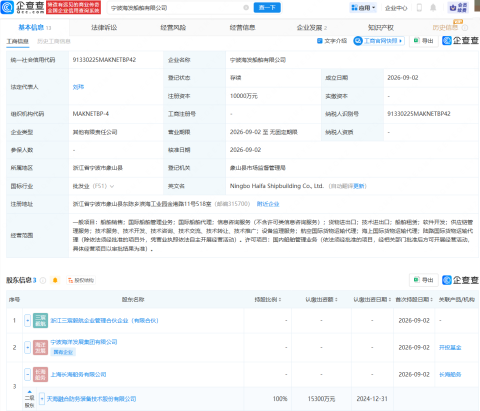
Task: Click the credit code 91330225MAKNETBP42 value
Action: (x=104, y=60)
